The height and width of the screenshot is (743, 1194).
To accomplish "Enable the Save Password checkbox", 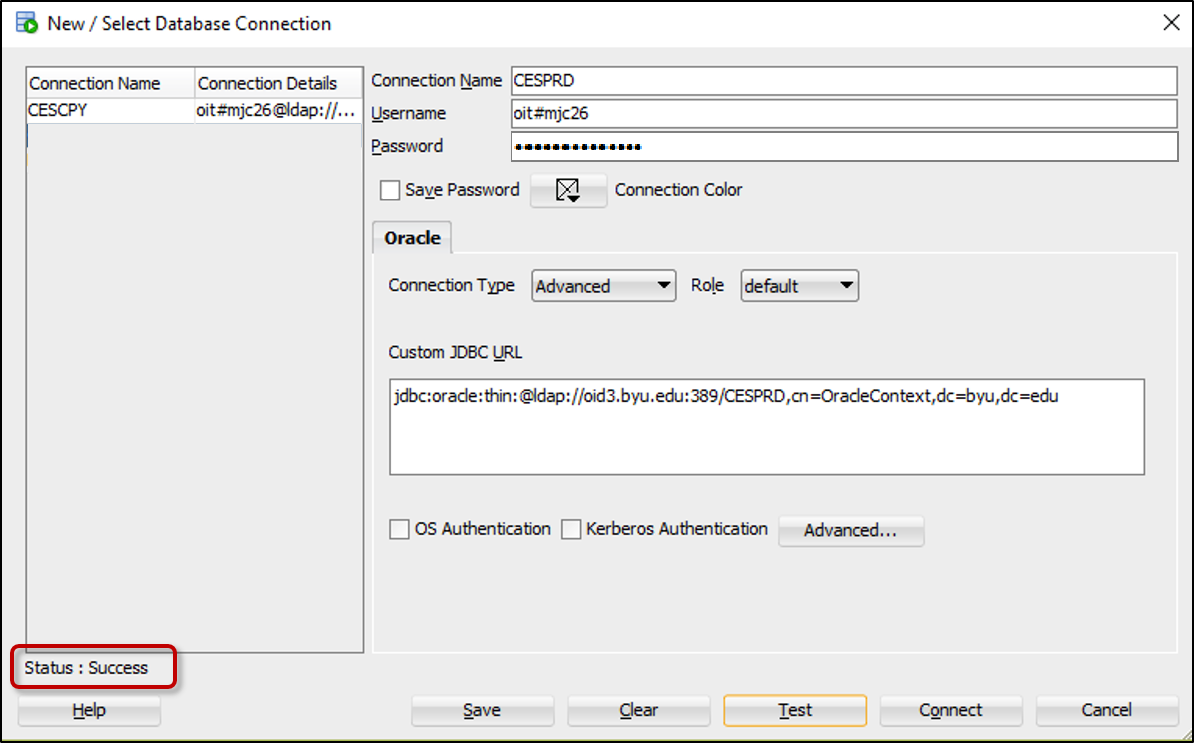I will [x=390, y=190].
